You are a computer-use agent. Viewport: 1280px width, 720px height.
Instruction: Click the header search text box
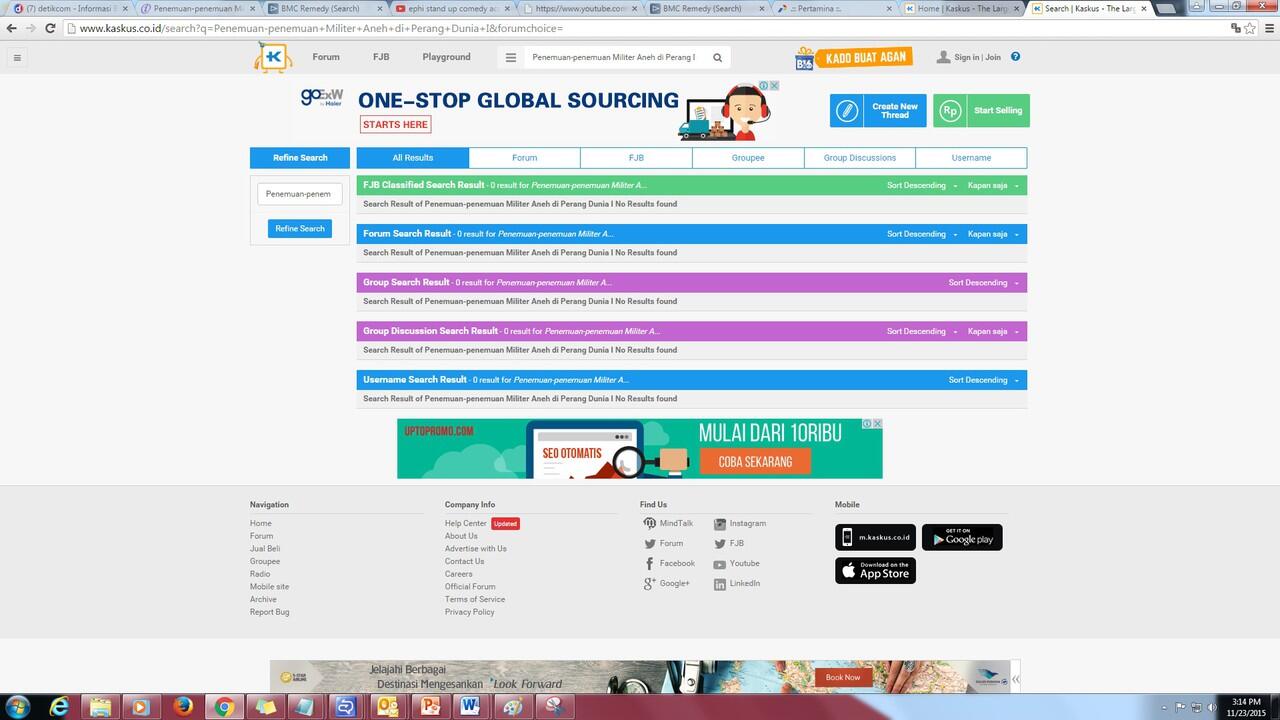(615, 58)
